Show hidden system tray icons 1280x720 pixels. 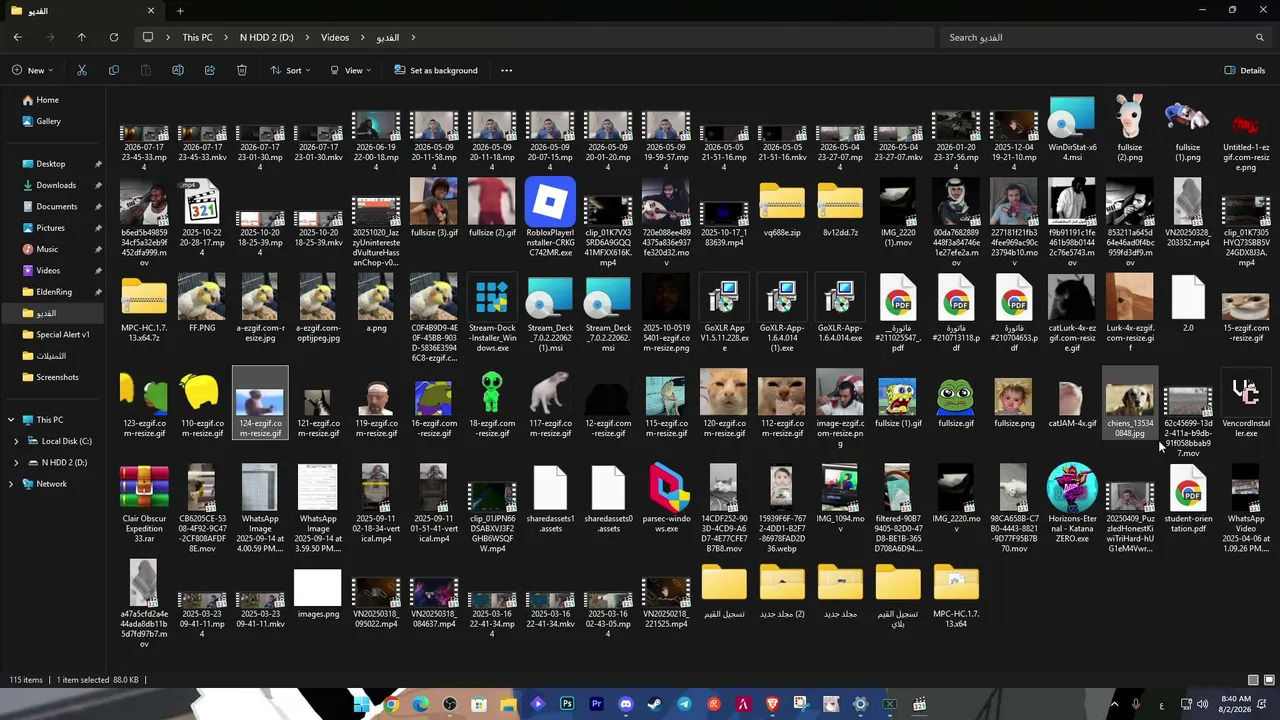(x=1114, y=704)
